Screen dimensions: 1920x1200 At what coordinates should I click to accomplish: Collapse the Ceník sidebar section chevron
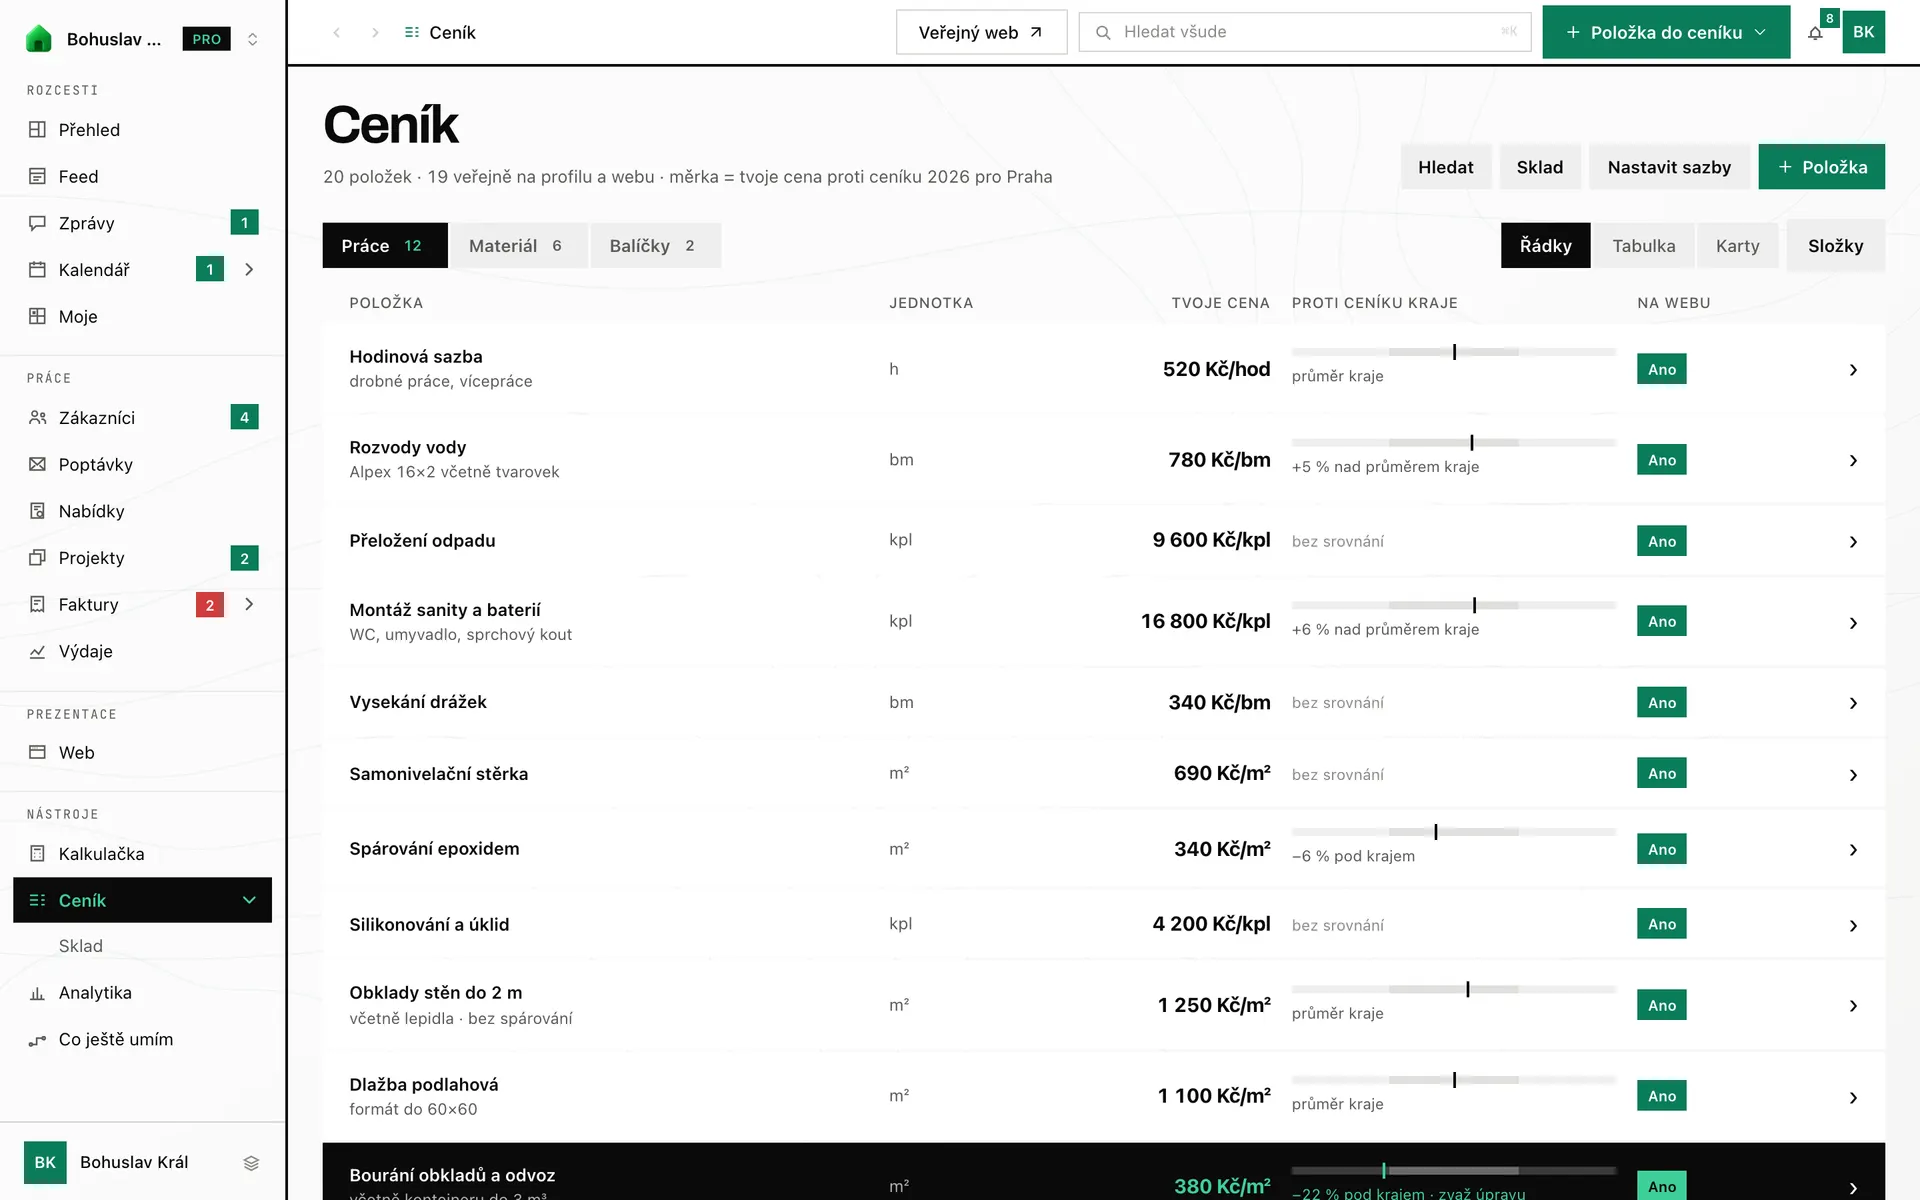click(x=249, y=900)
